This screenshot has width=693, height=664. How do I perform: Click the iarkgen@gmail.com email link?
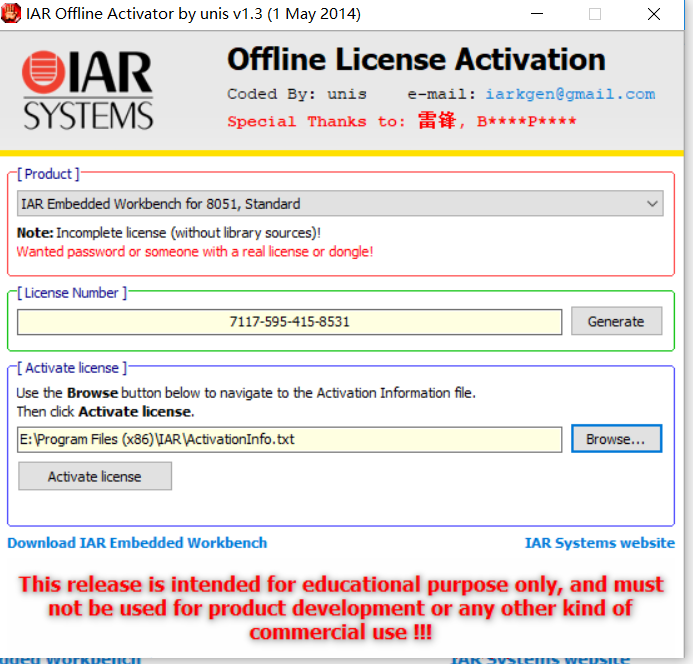pyautogui.click(x=570, y=94)
